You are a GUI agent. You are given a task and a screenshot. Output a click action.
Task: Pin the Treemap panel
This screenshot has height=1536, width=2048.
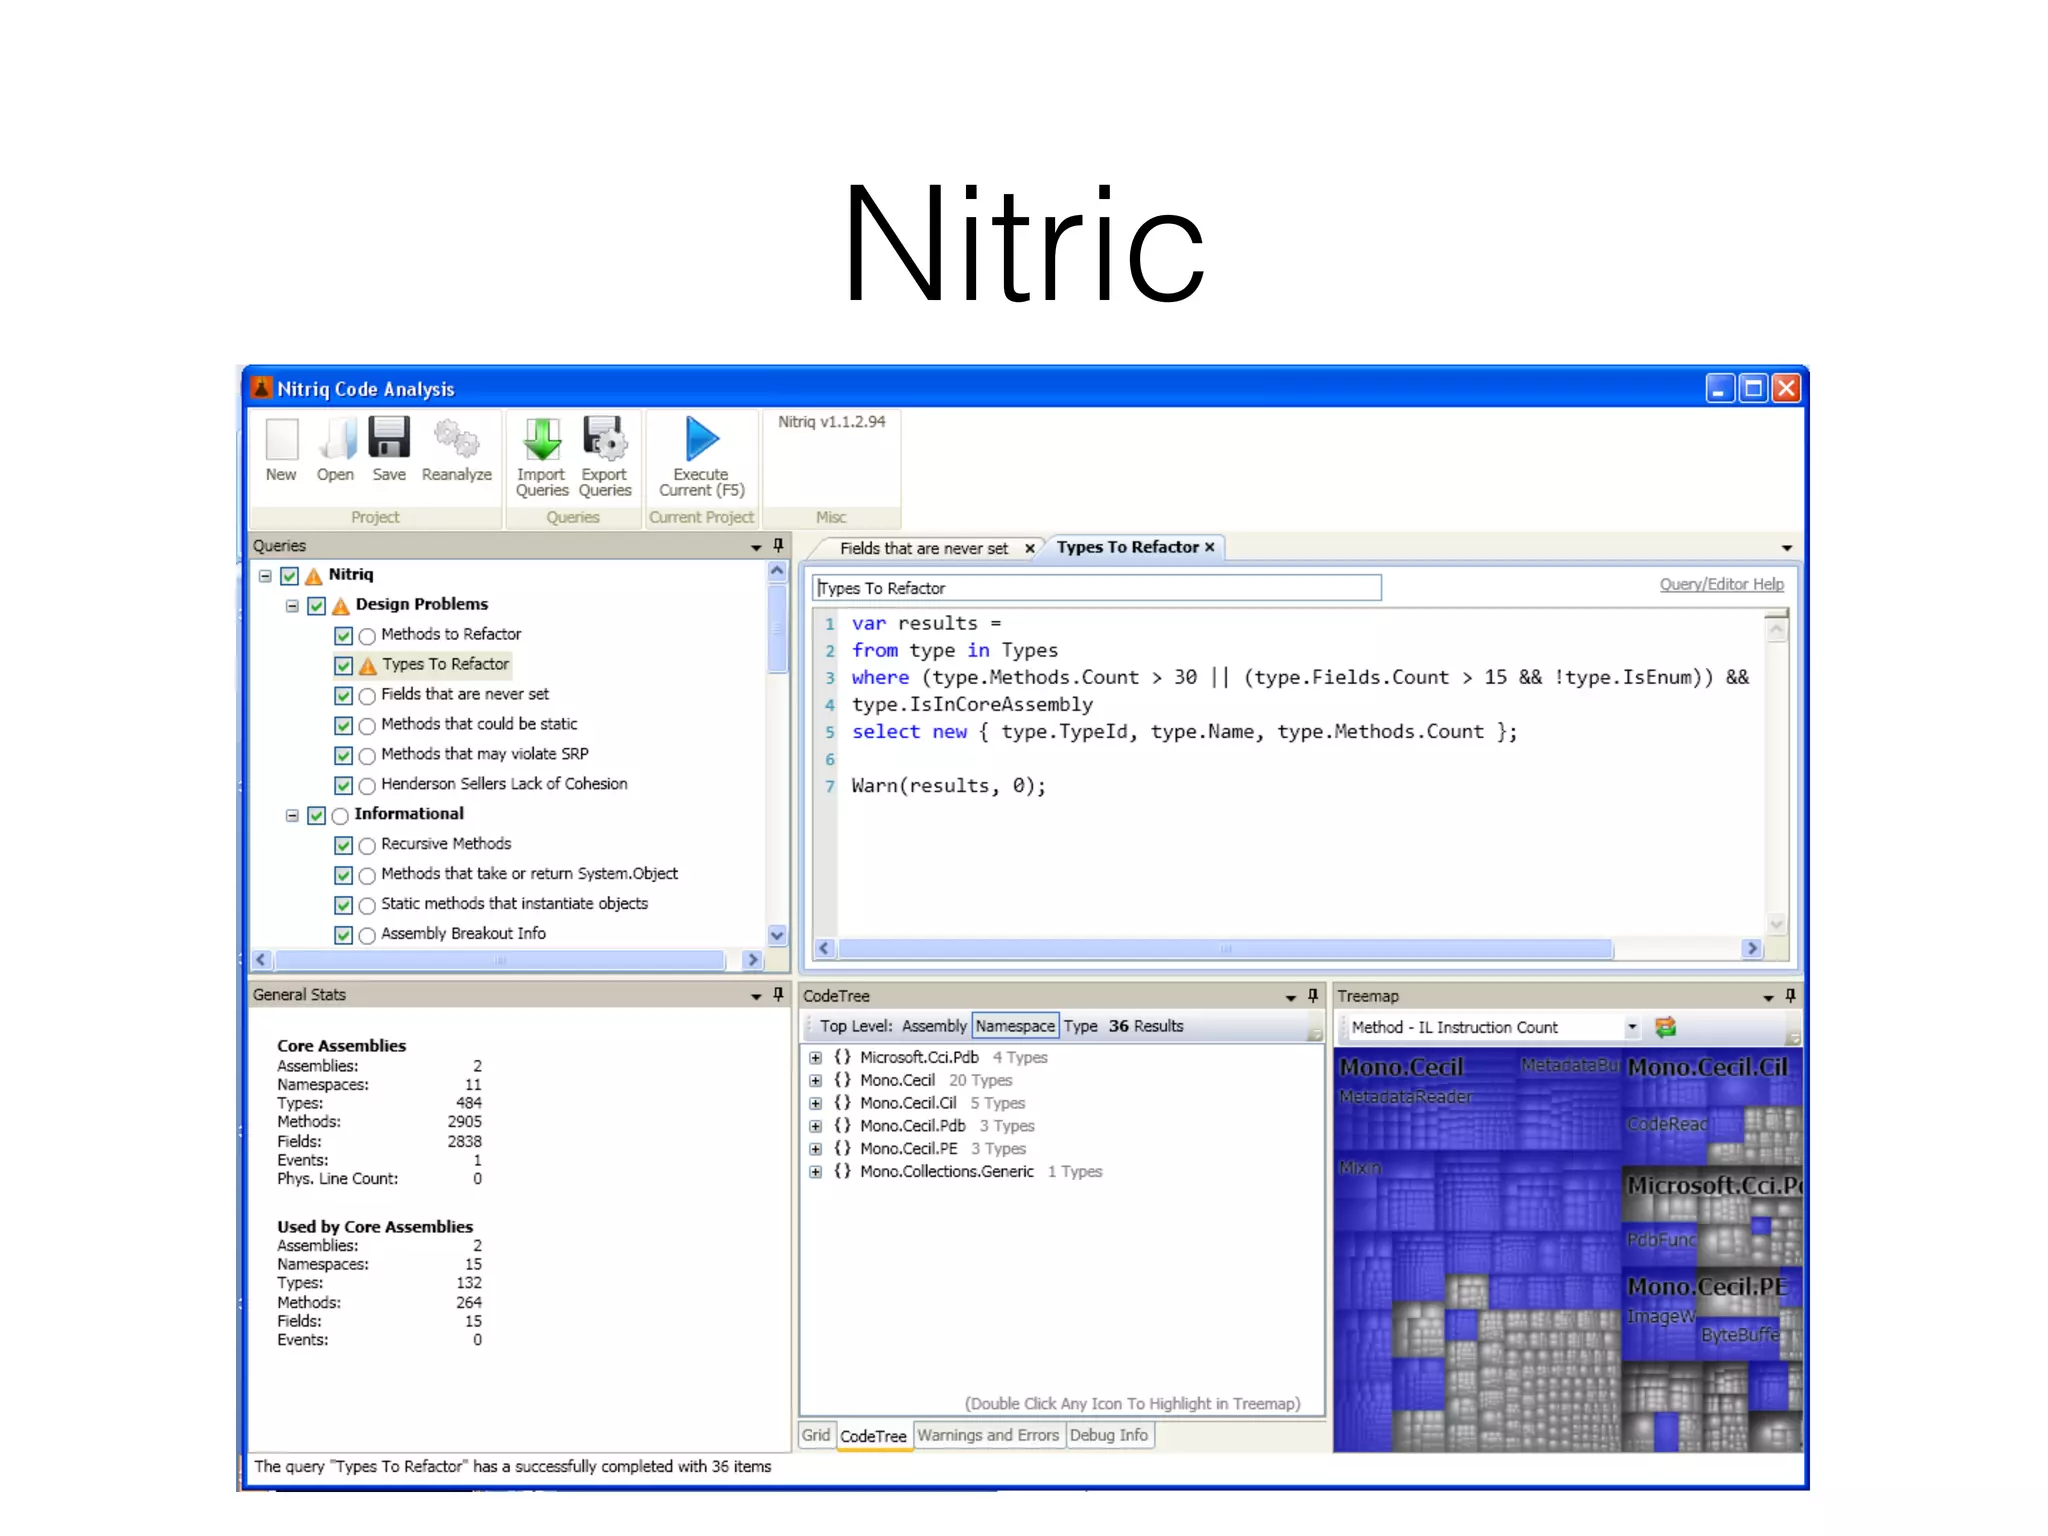coord(1790,996)
